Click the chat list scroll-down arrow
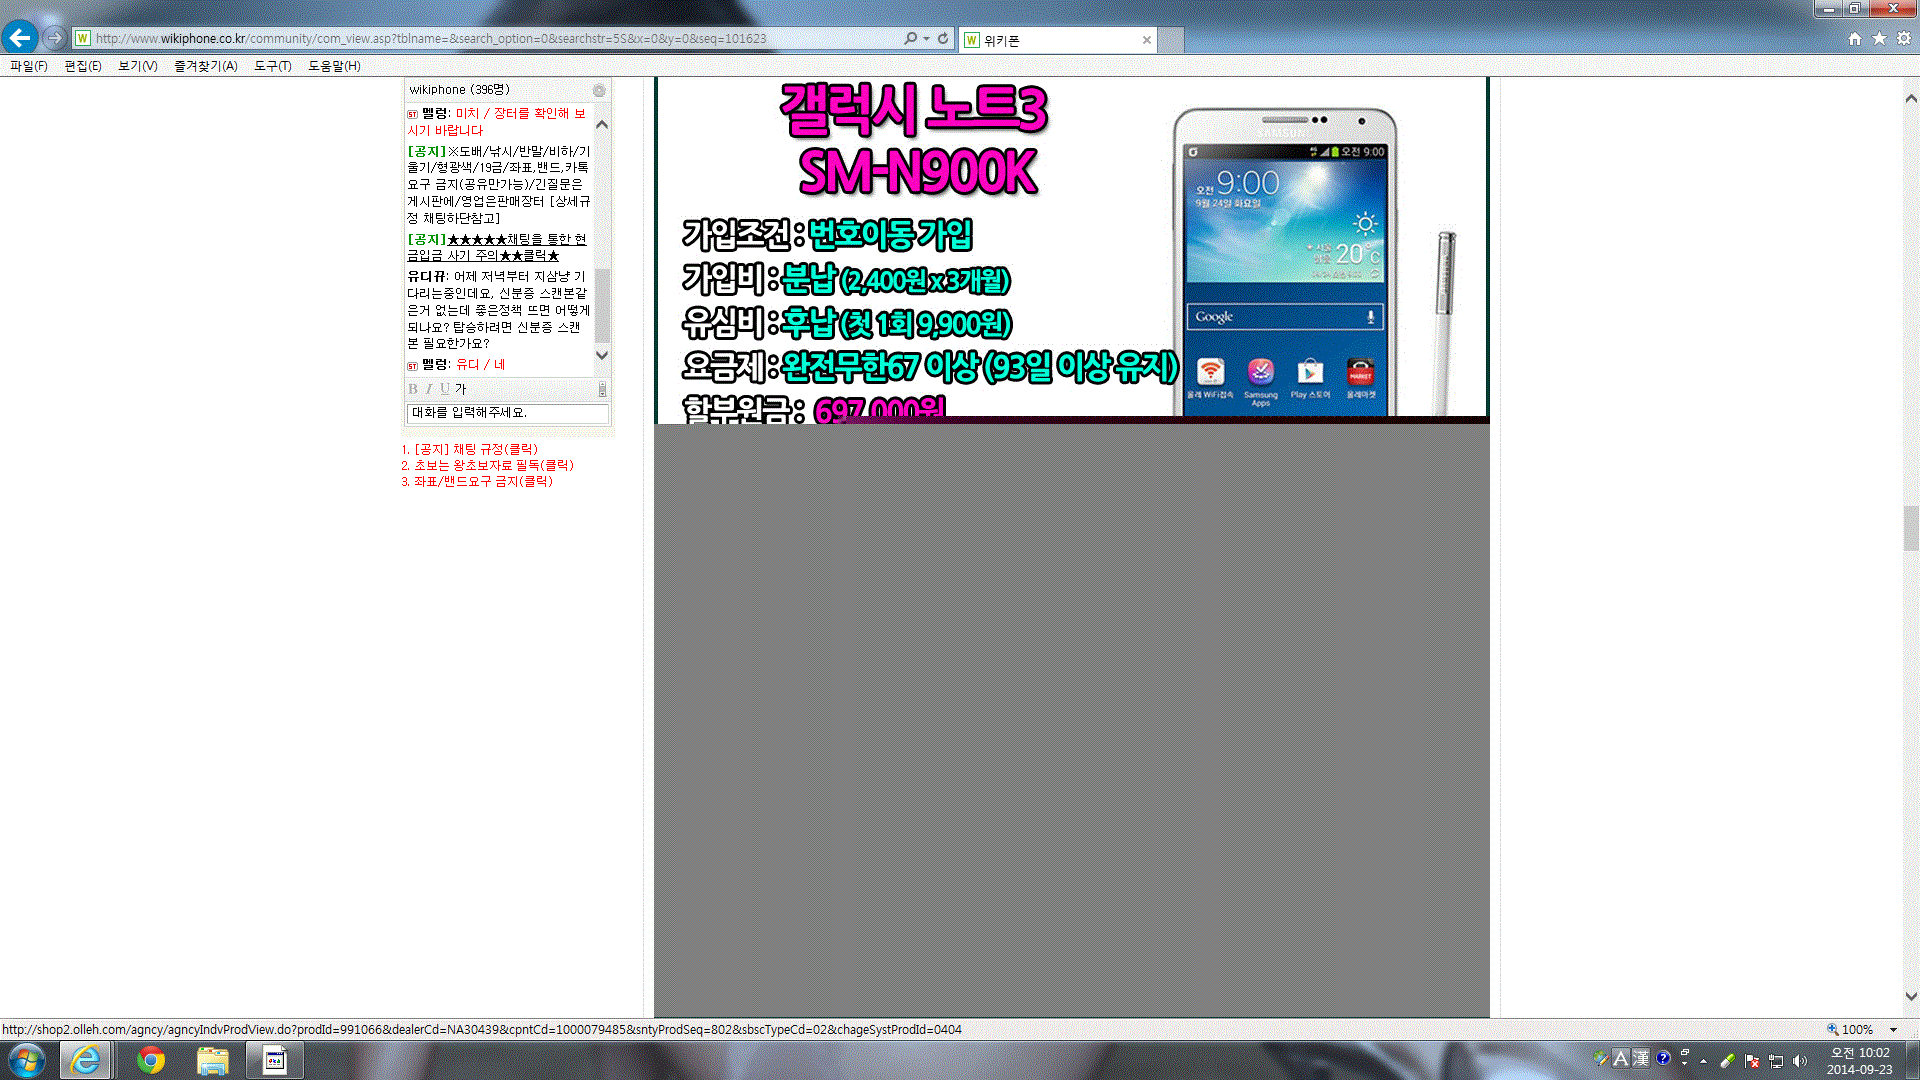 [602, 355]
